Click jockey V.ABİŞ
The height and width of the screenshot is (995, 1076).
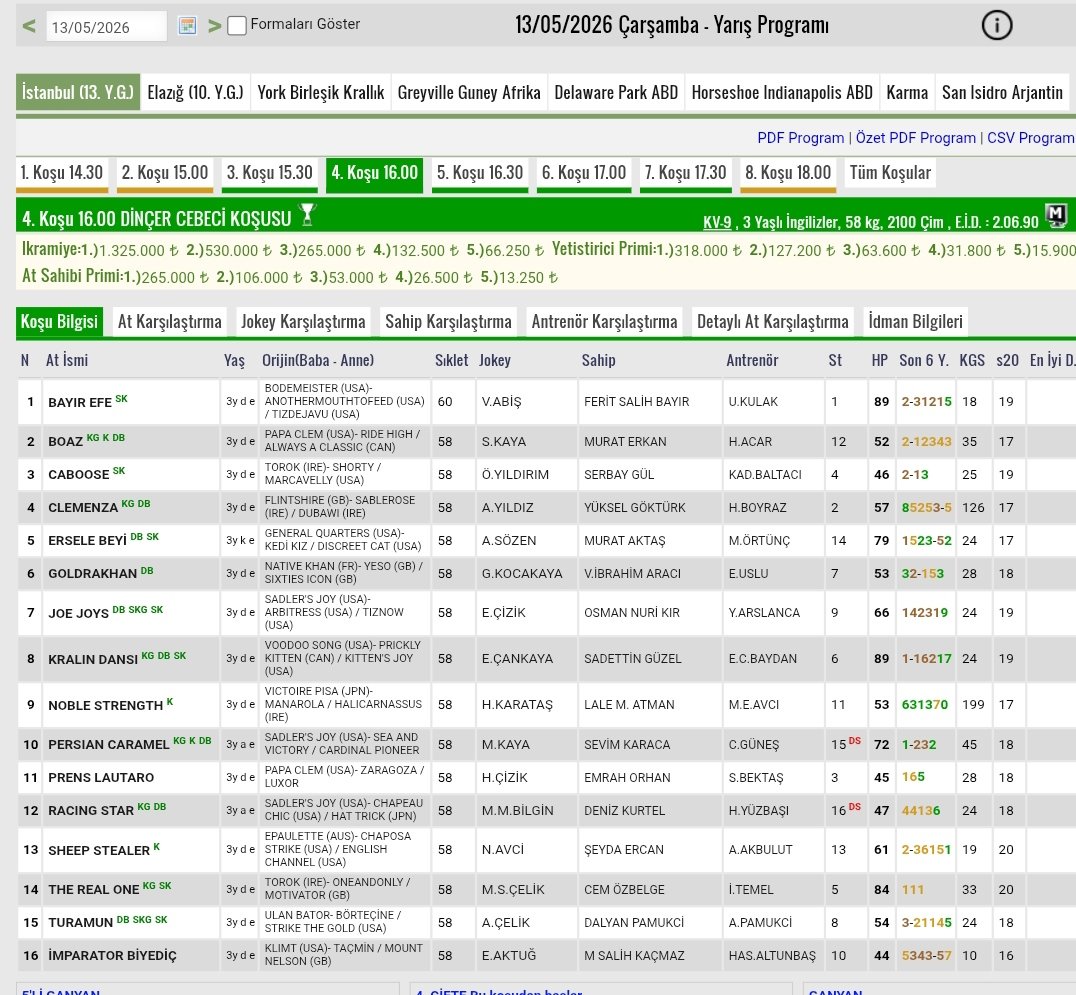[502, 401]
